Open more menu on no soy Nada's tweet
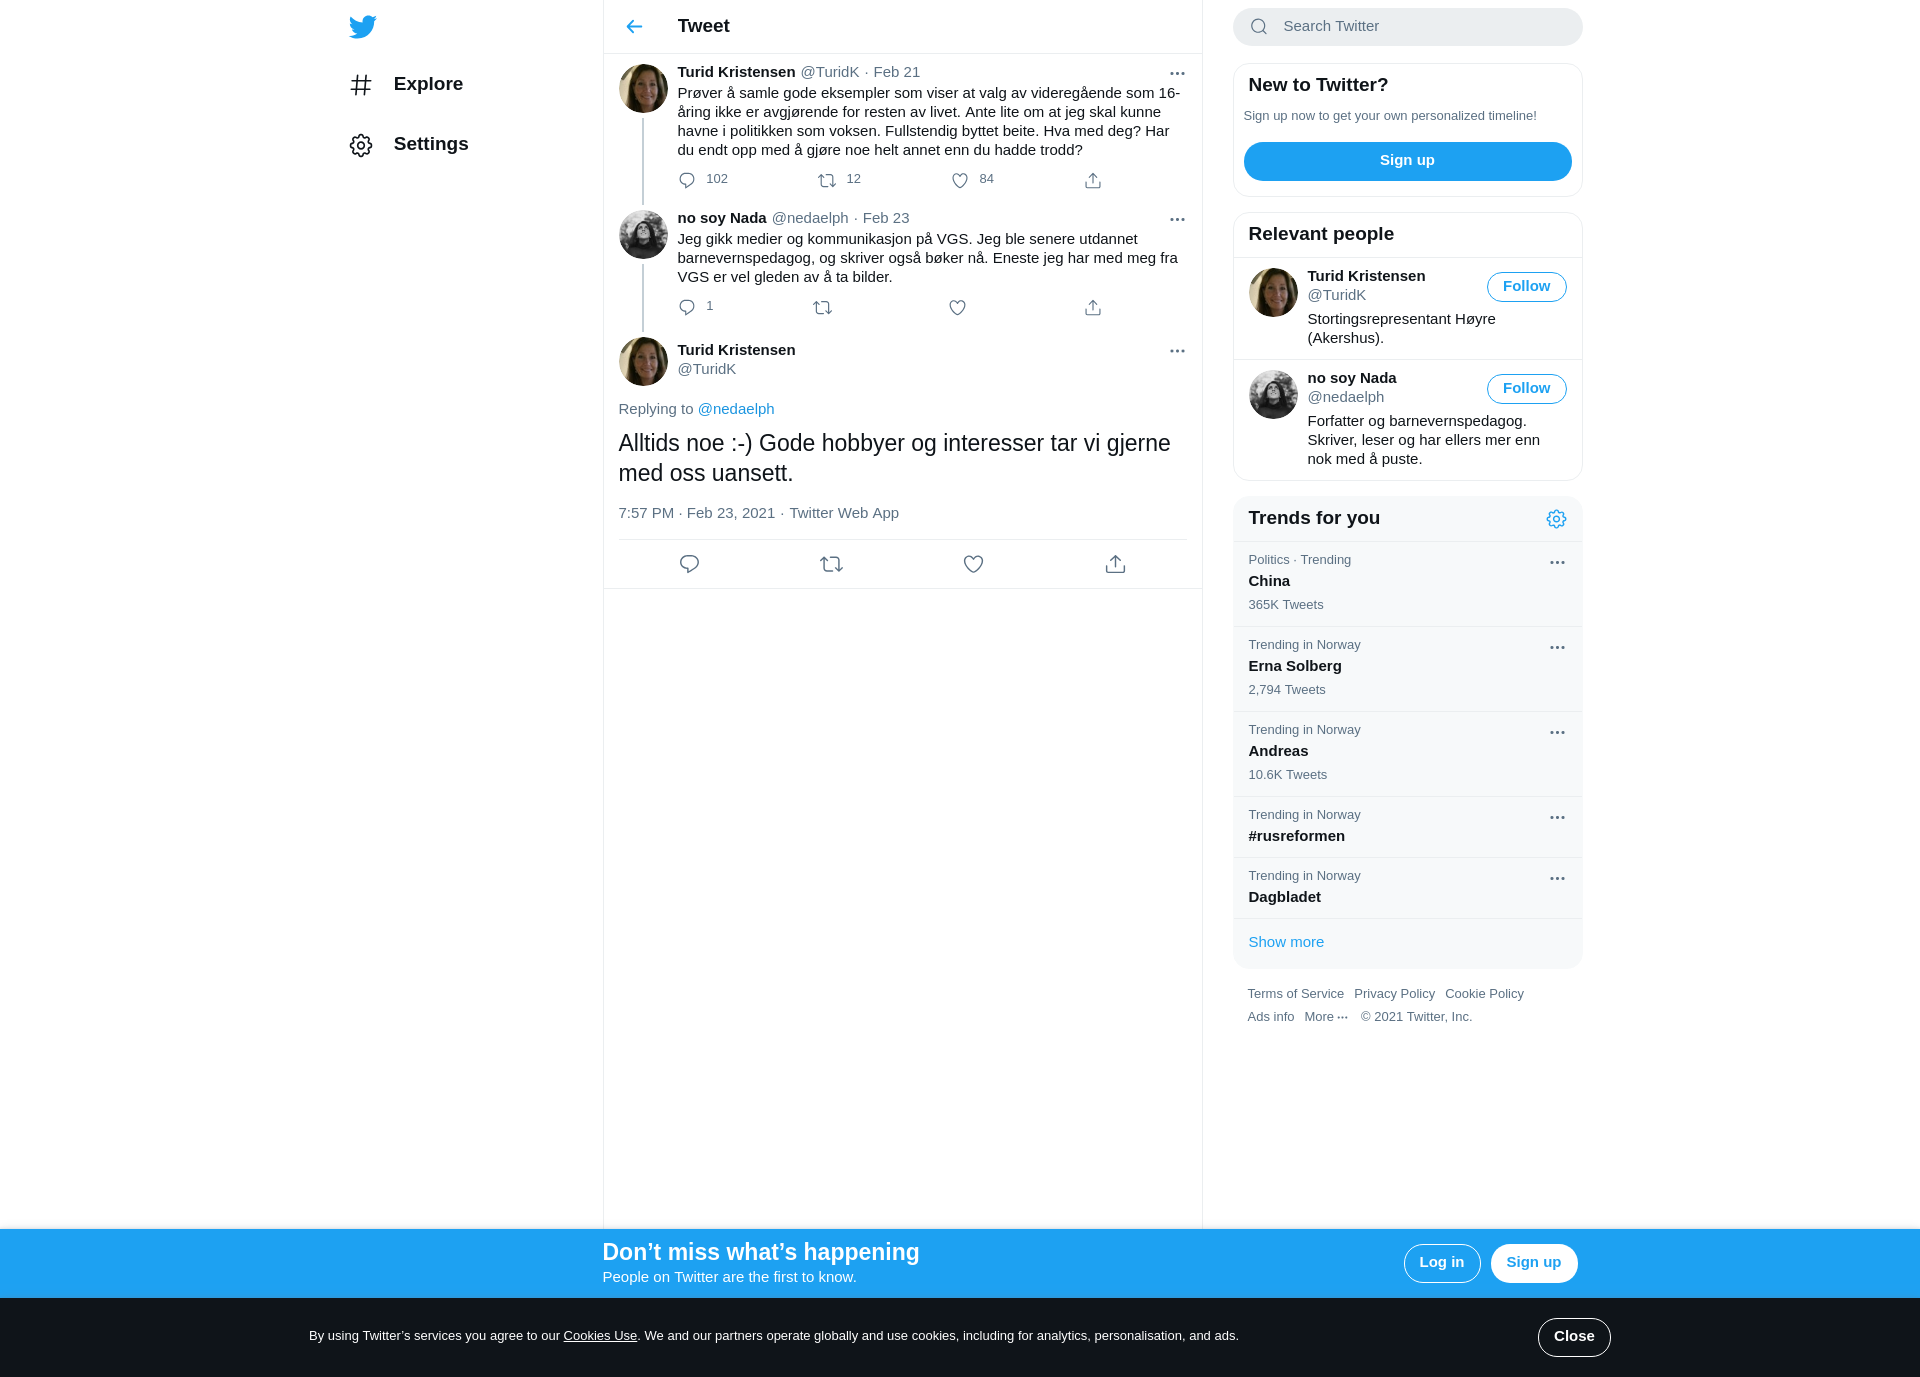Screen dimensions: 1920x1377 [x=1177, y=219]
